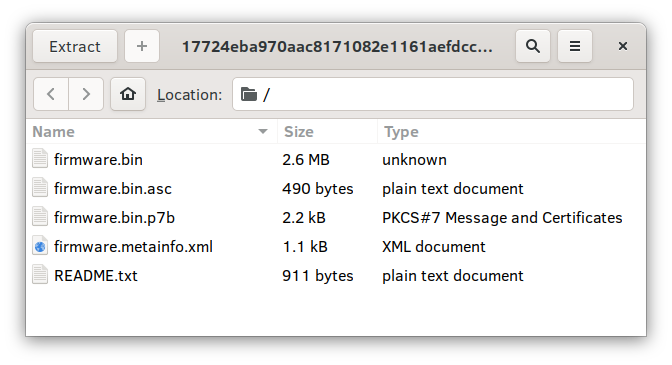Select README.txt in the file list
Image resolution: width=672 pixels, height=365 pixels.
click(x=336, y=276)
